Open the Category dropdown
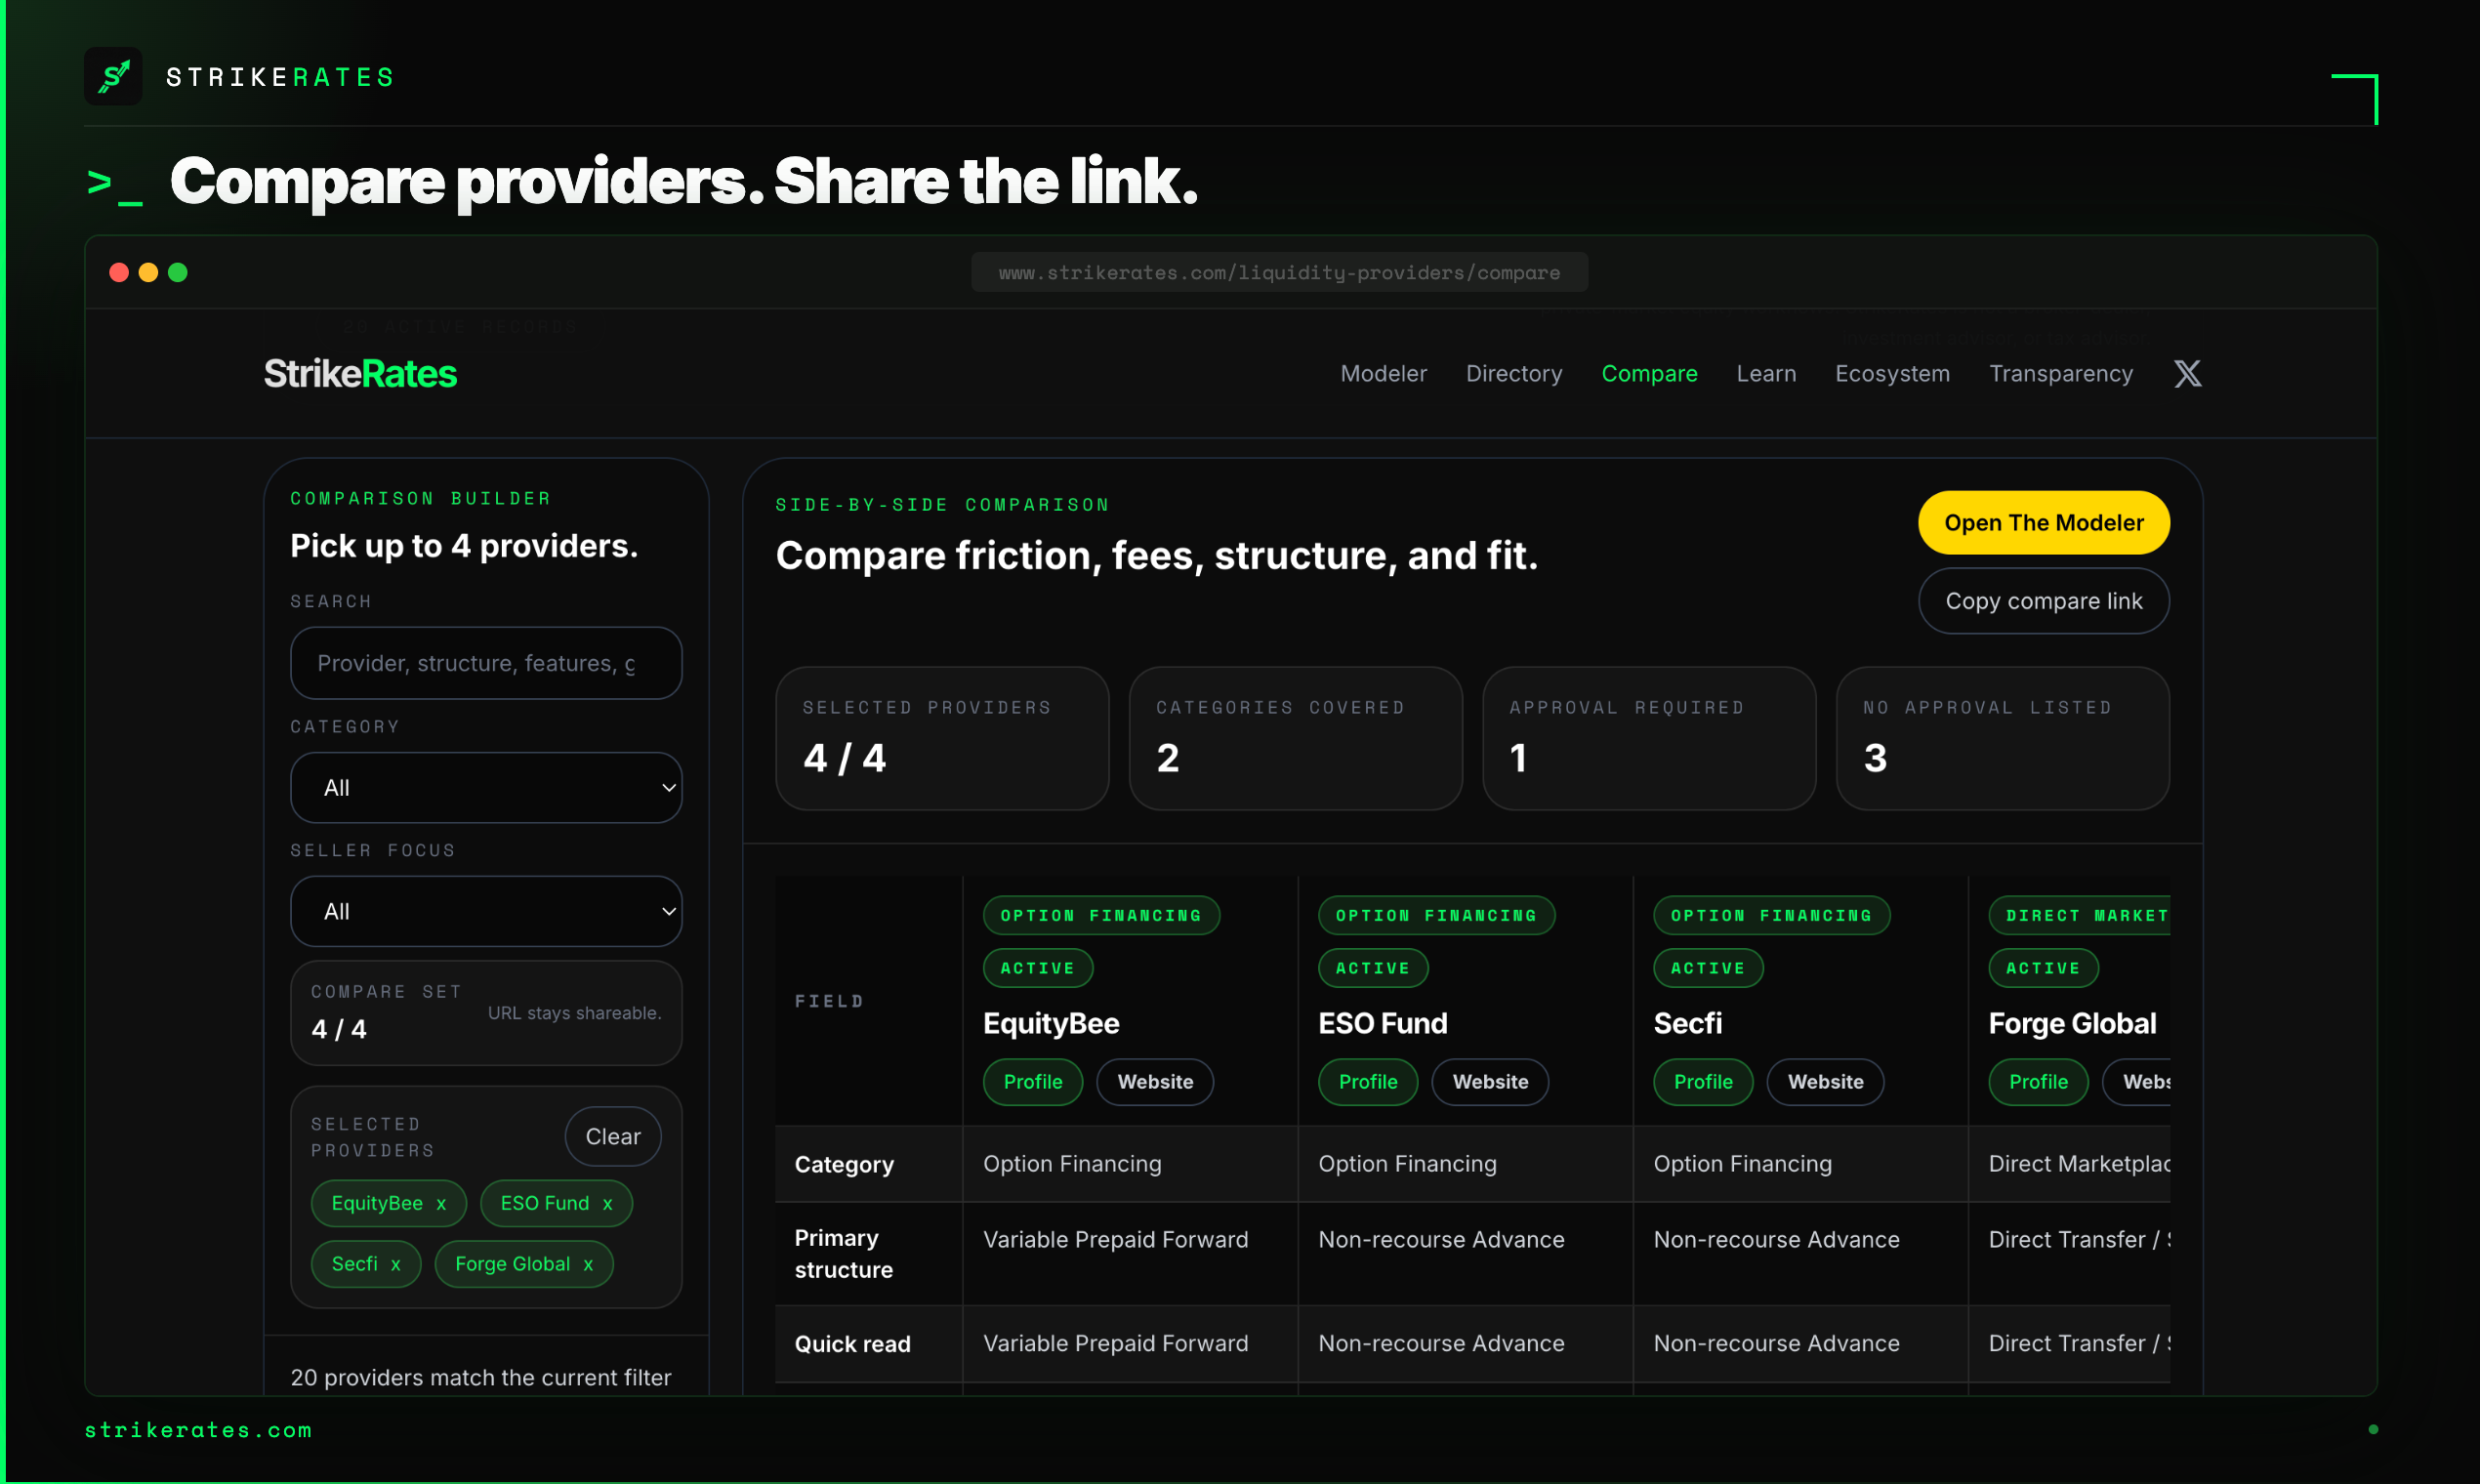 (x=486, y=788)
